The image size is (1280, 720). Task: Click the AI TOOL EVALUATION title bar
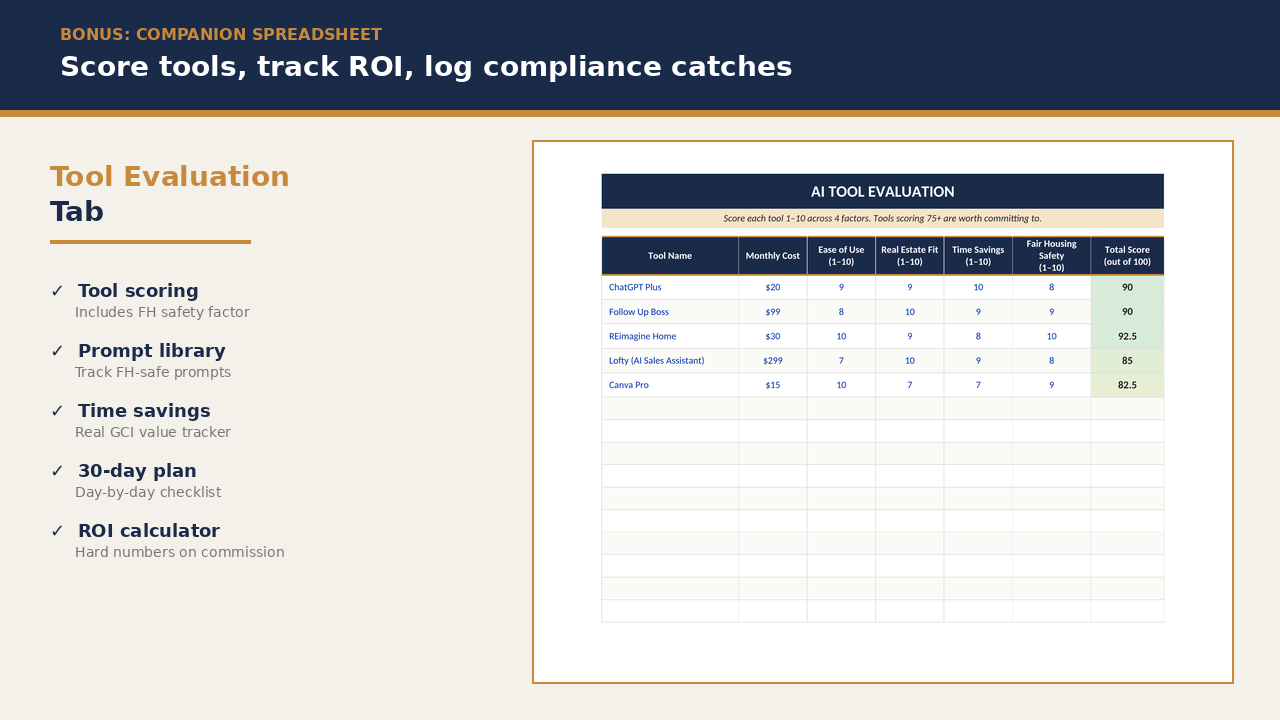[x=883, y=191]
